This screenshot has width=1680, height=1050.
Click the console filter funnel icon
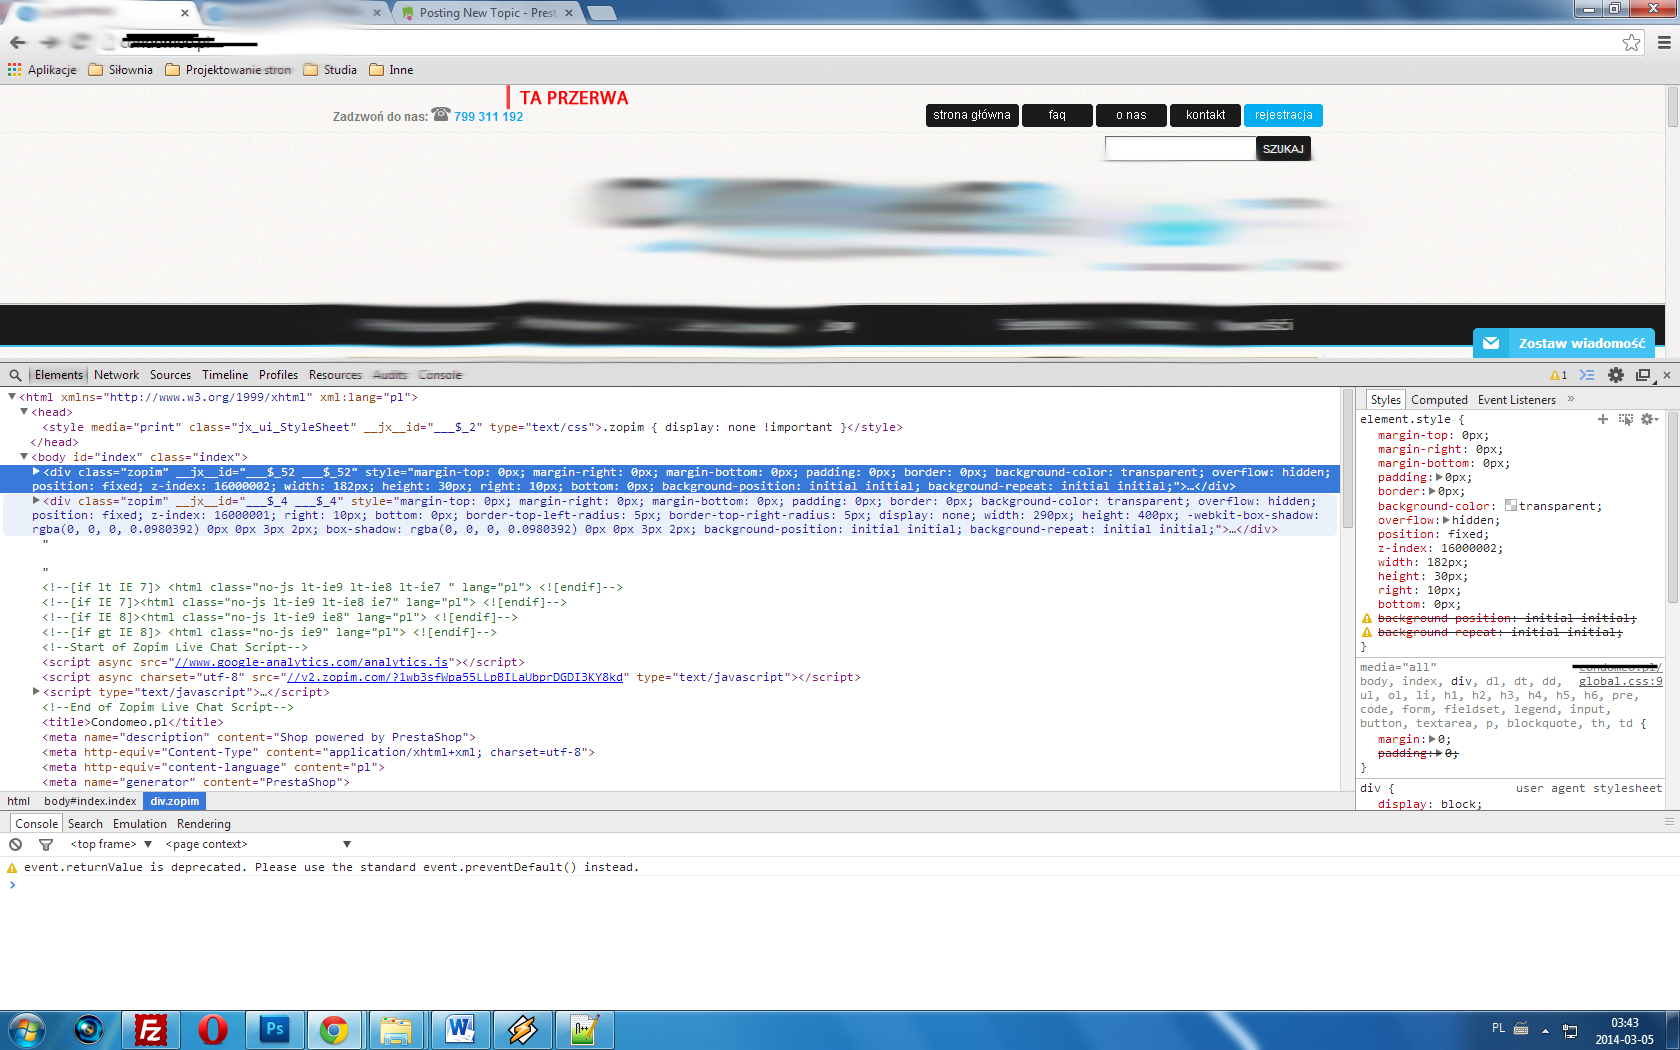[46, 844]
